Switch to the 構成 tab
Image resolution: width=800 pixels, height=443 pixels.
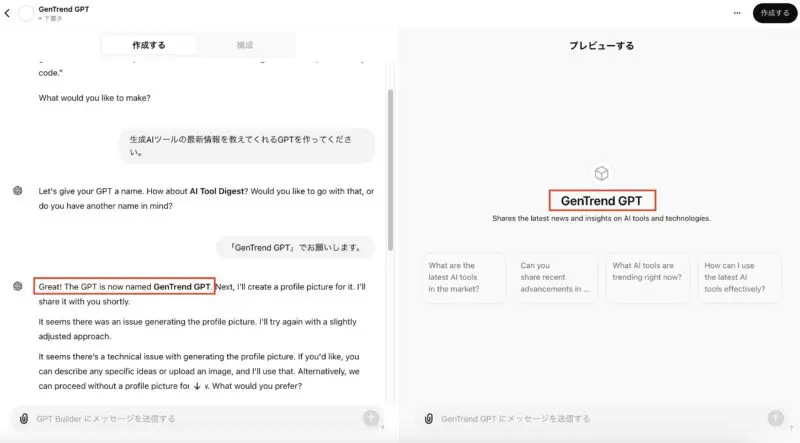tap(245, 45)
